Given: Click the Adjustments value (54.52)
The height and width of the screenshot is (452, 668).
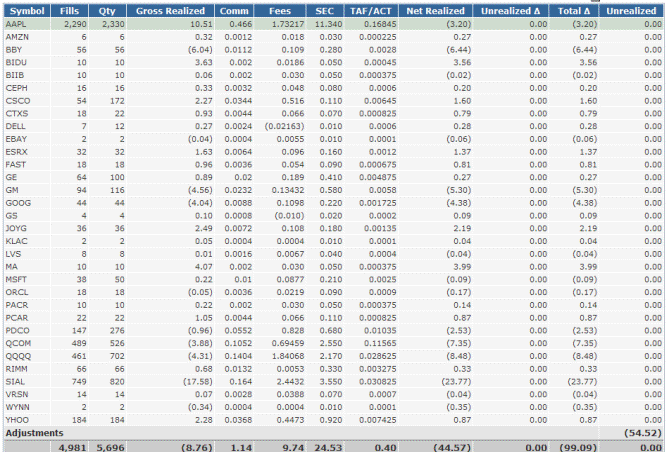Looking at the screenshot, I should pyautogui.click(x=642, y=433).
